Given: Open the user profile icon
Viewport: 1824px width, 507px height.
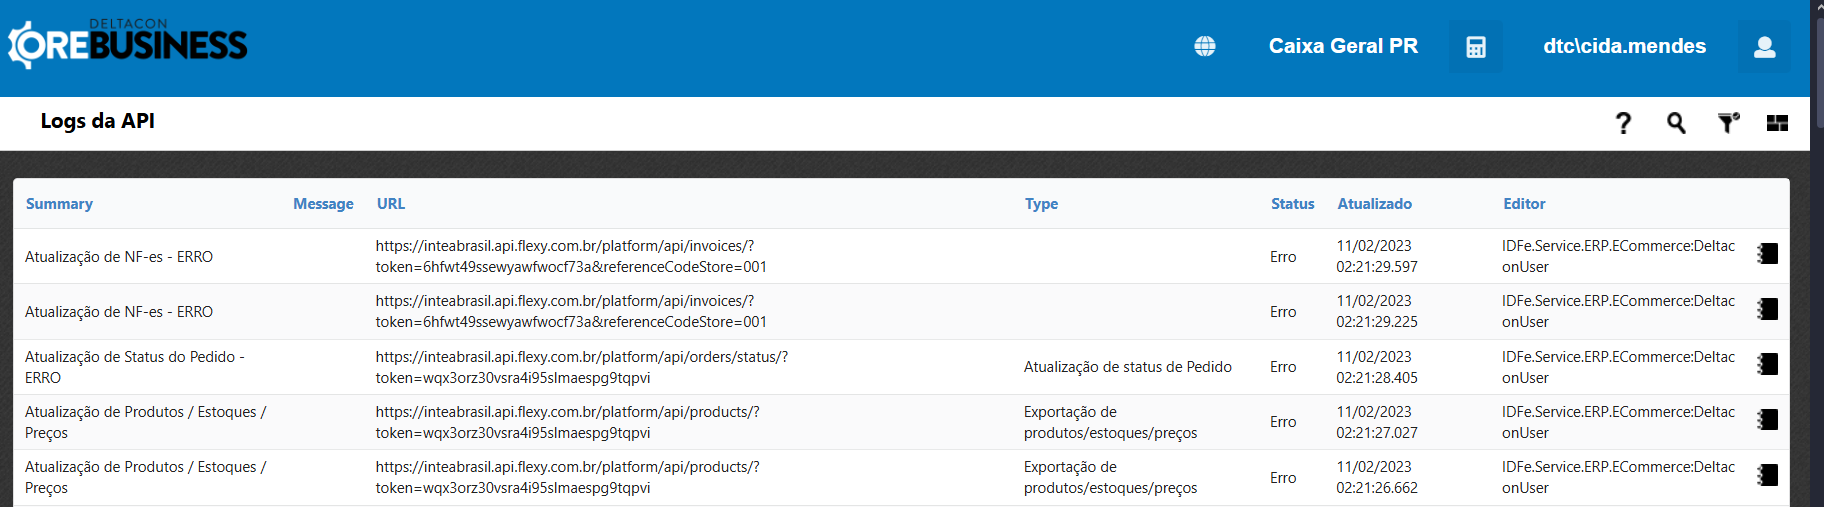Looking at the screenshot, I should [1764, 47].
